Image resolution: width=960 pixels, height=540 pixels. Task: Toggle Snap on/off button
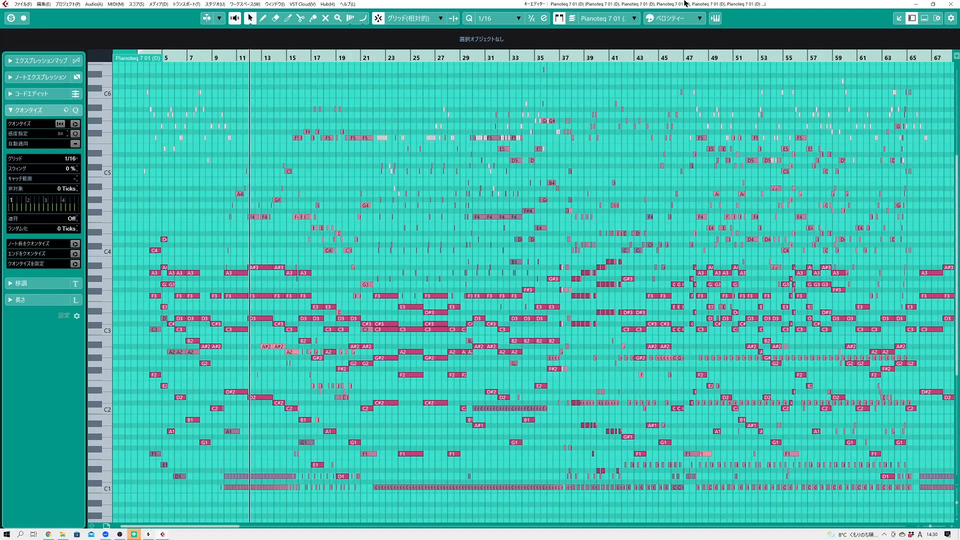pyautogui.click(x=378, y=18)
